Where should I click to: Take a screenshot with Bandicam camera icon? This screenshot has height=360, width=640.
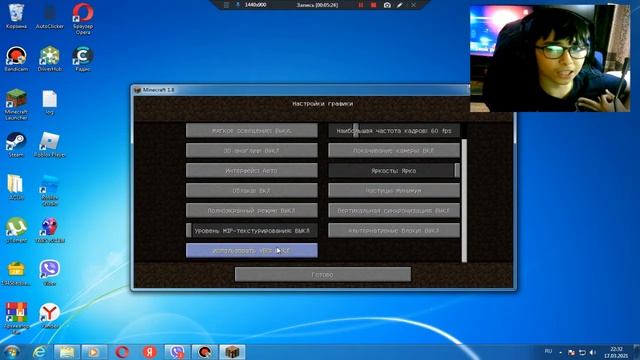pos(387,5)
